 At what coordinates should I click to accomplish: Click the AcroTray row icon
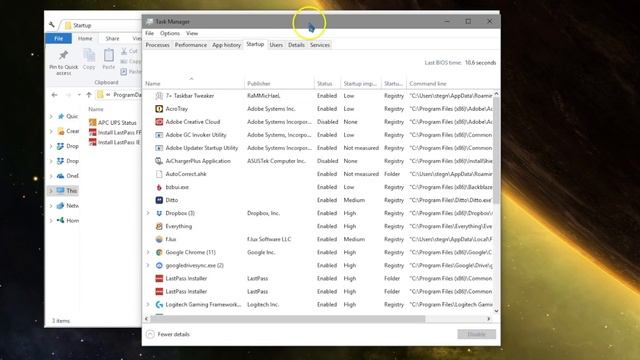point(159,109)
